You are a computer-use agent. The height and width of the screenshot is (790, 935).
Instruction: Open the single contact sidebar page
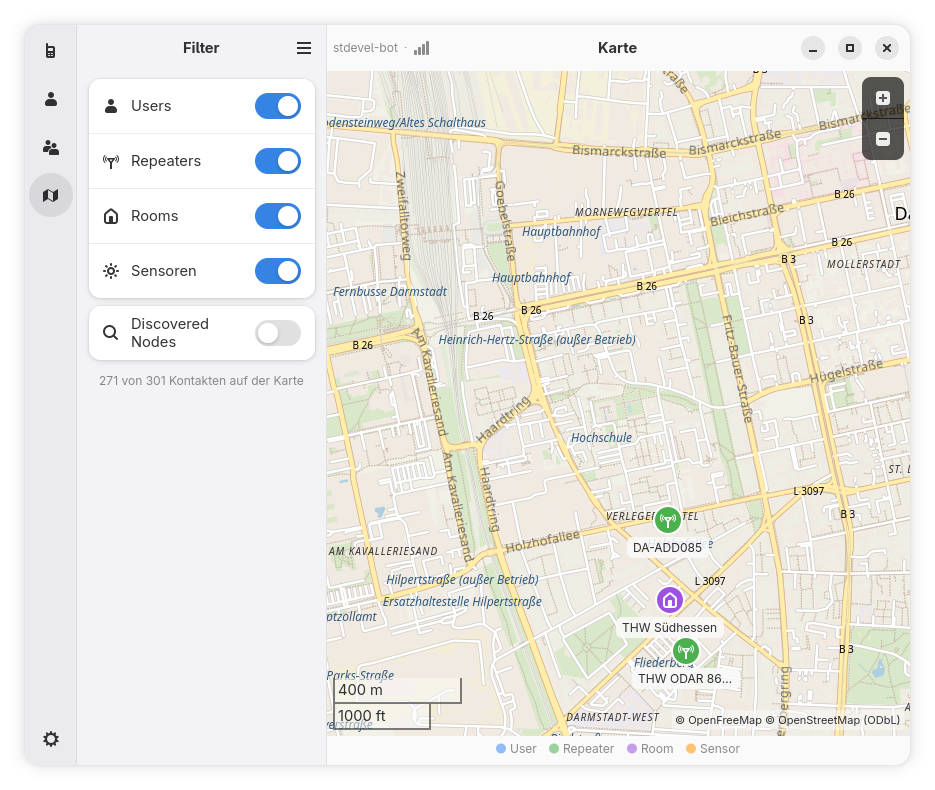51,99
